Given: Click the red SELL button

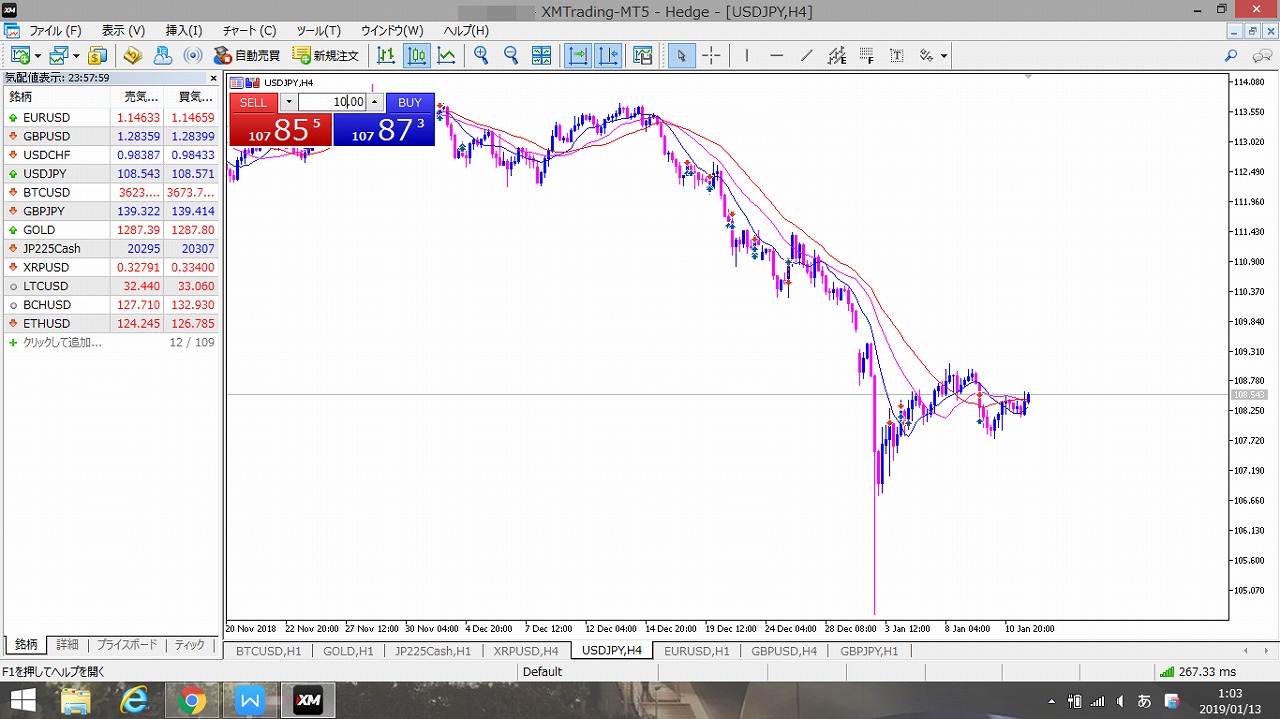Looking at the screenshot, I should (x=253, y=102).
